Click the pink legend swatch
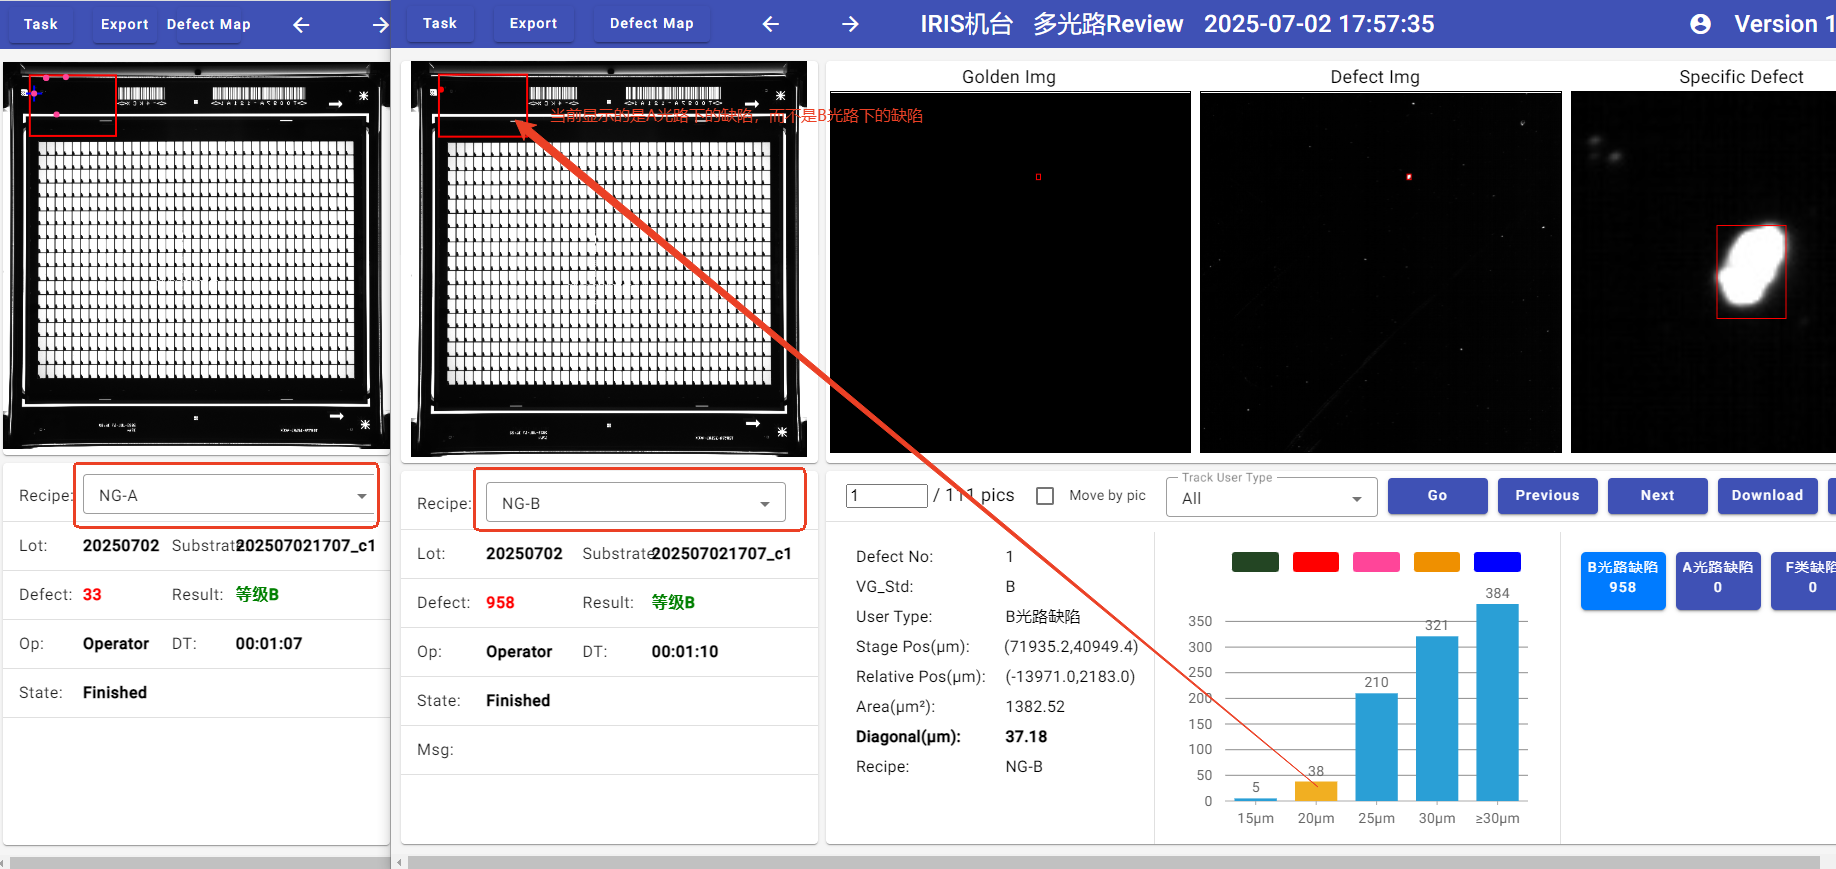This screenshot has height=869, width=1836. [x=1376, y=562]
